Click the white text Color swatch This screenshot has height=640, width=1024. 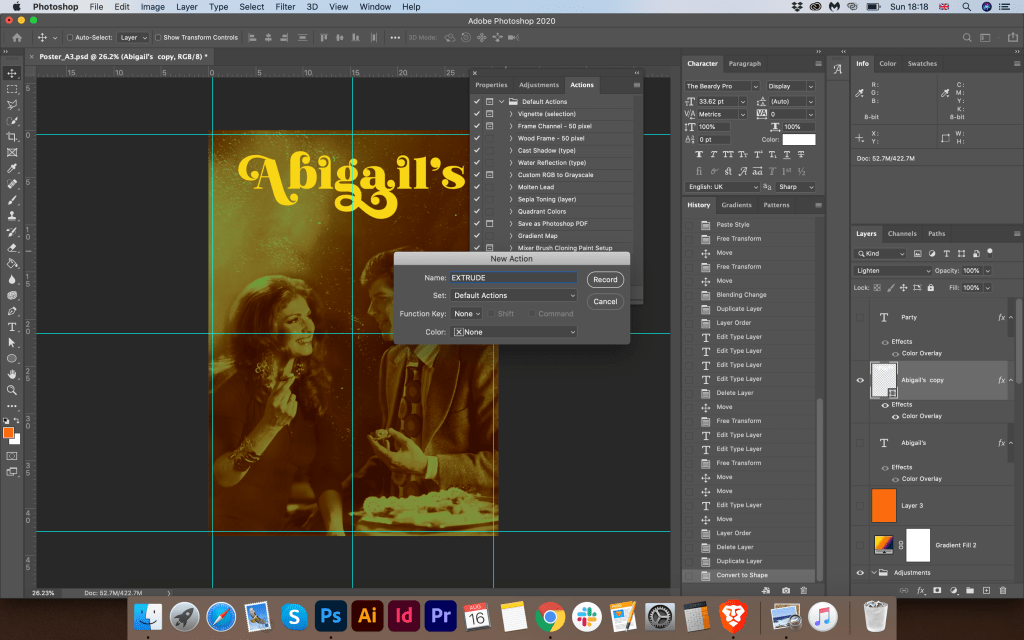(x=798, y=140)
